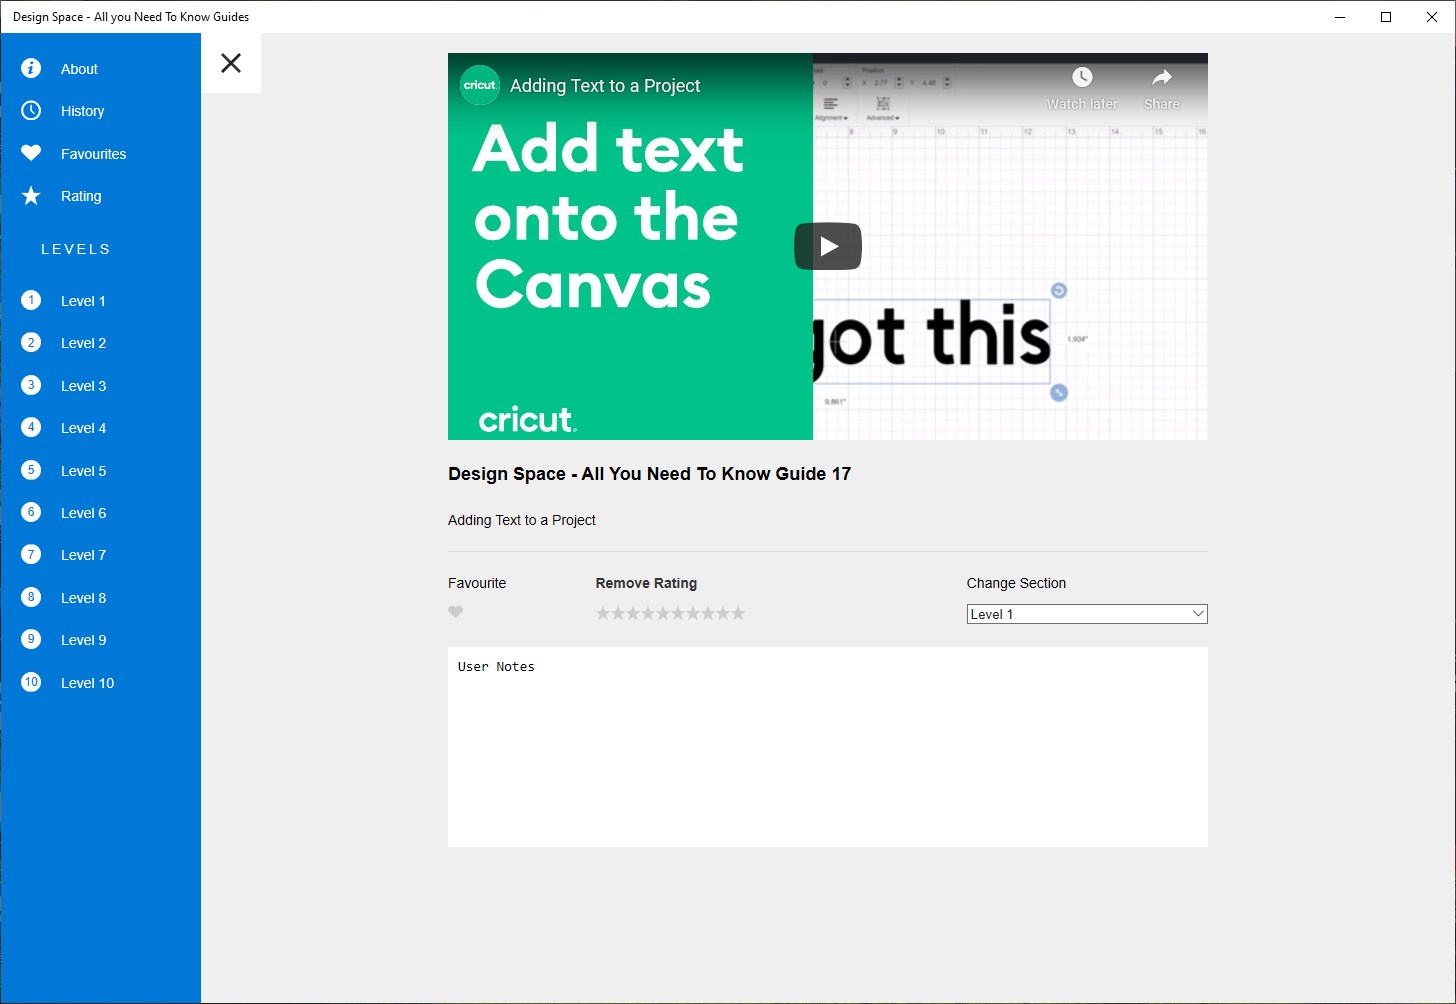The image size is (1456, 1004).
Task: Maximize the Design Space guides window
Action: (1386, 17)
